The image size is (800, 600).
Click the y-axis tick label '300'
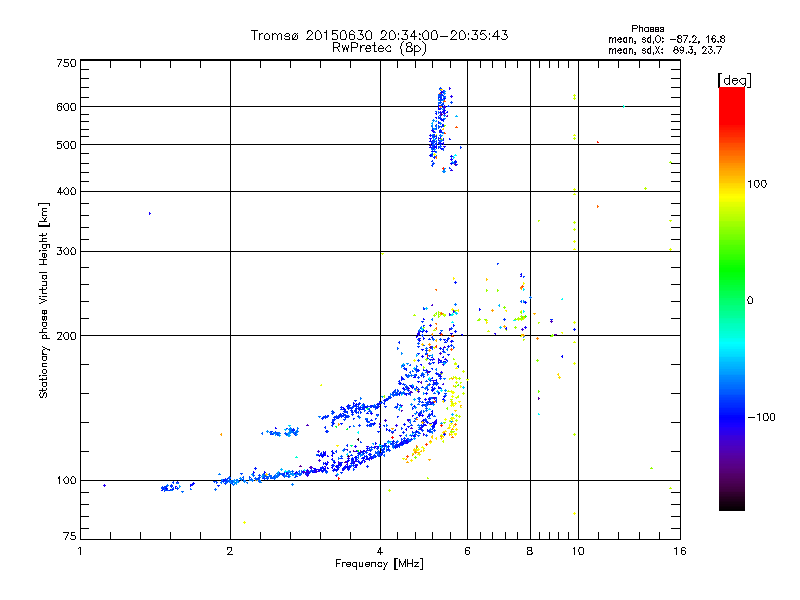coord(66,251)
